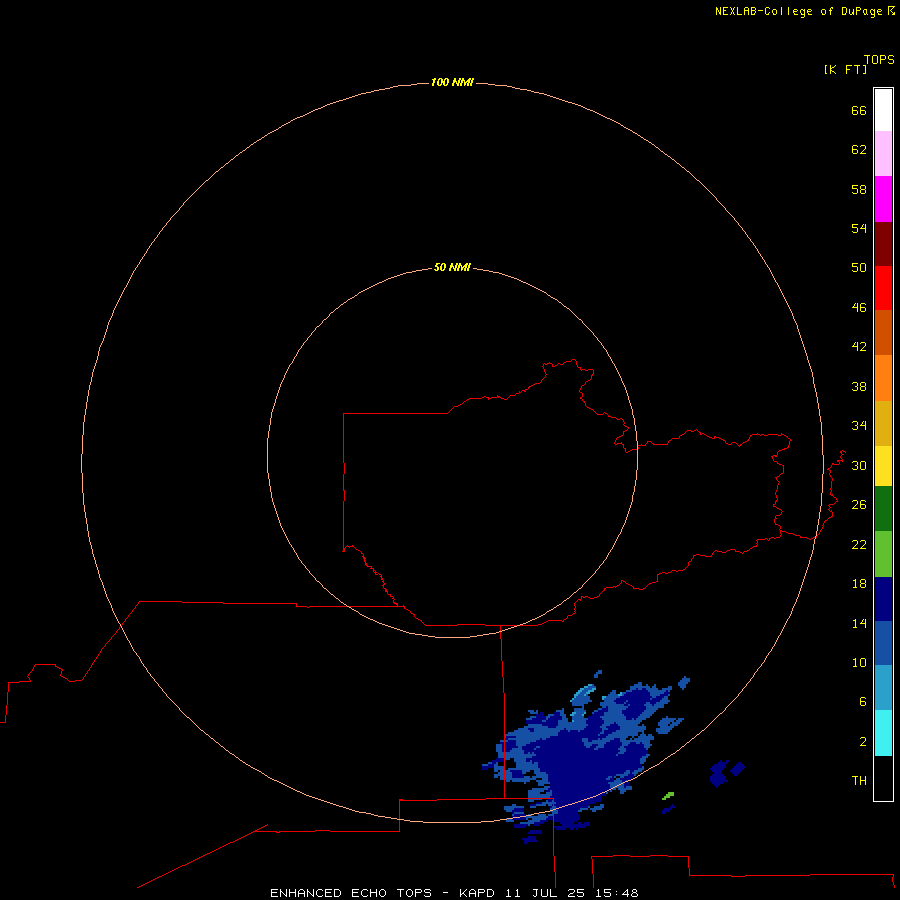This screenshot has width=900, height=900.
Task: Click the black TH legend swatch
Action: pos(883,778)
